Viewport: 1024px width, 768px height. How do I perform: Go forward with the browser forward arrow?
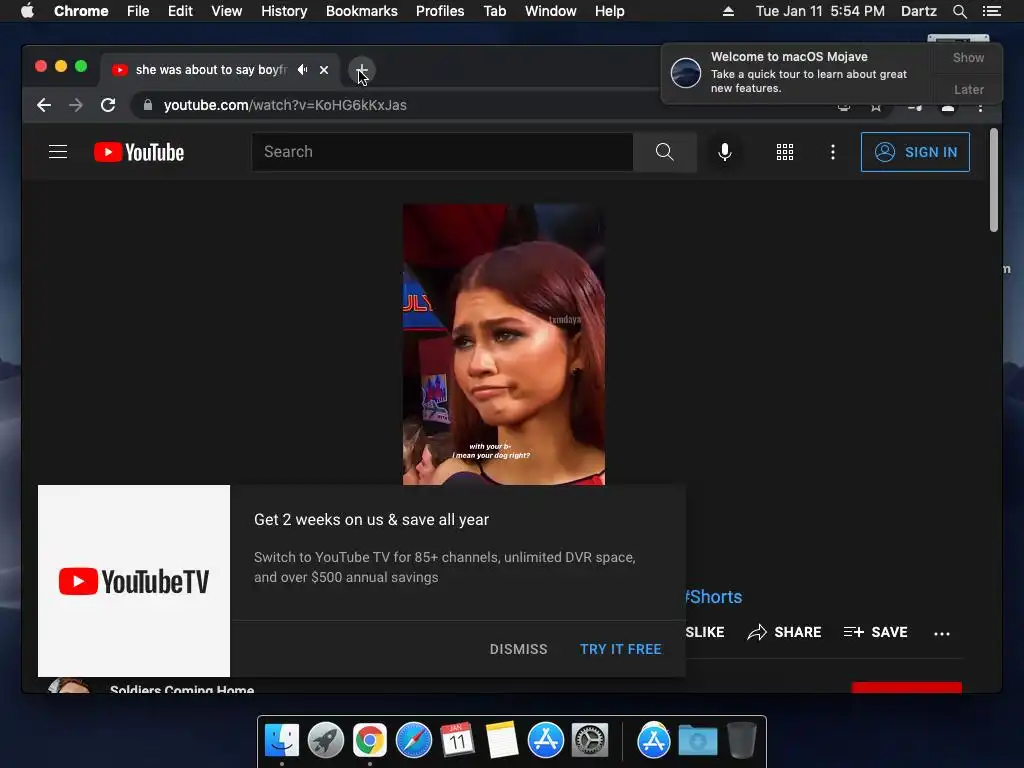[76, 105]
